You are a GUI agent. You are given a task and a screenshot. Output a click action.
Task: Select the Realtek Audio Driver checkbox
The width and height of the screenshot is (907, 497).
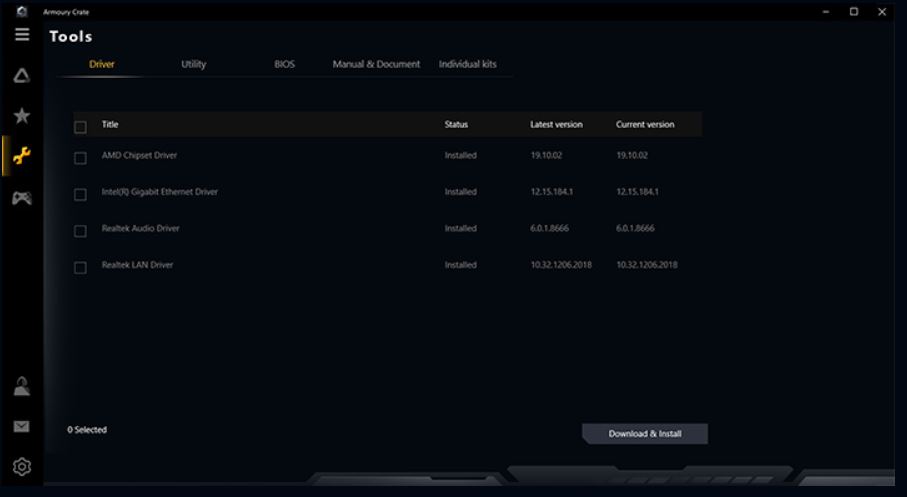point(81,231)
